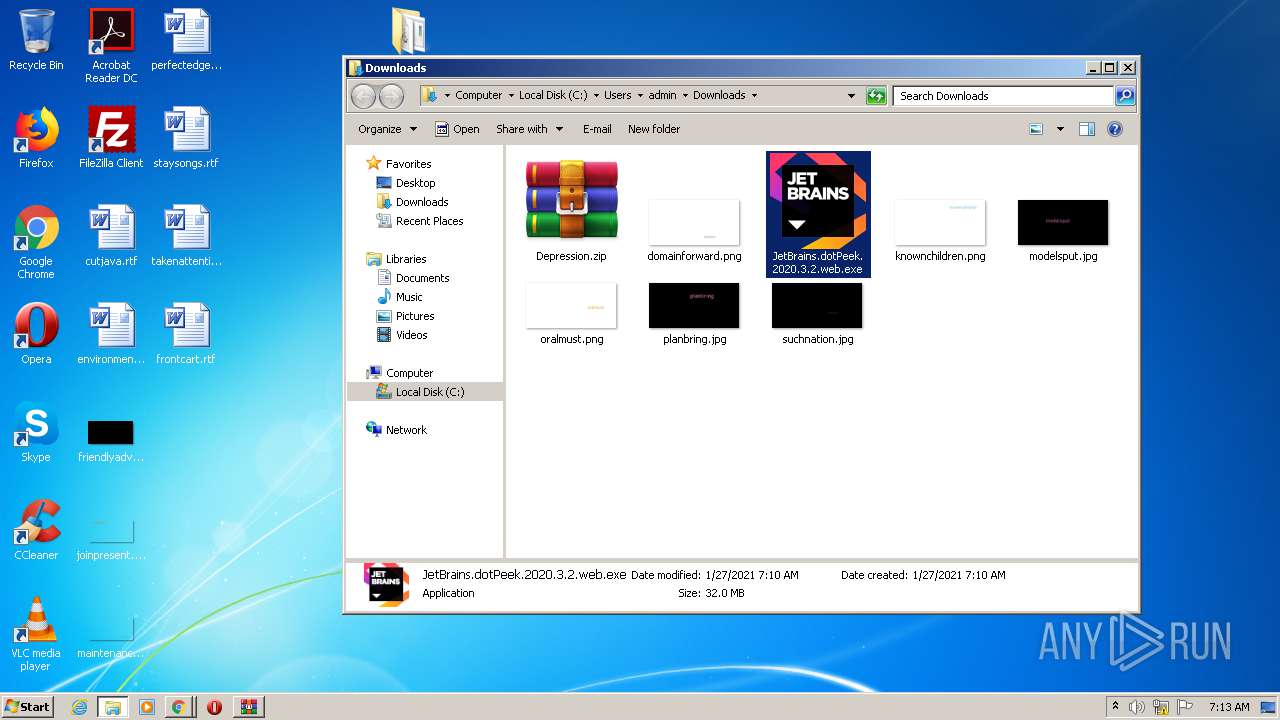Show hidden tray icons arrow
1280x720 pixels.
(x=1115, y=707)
